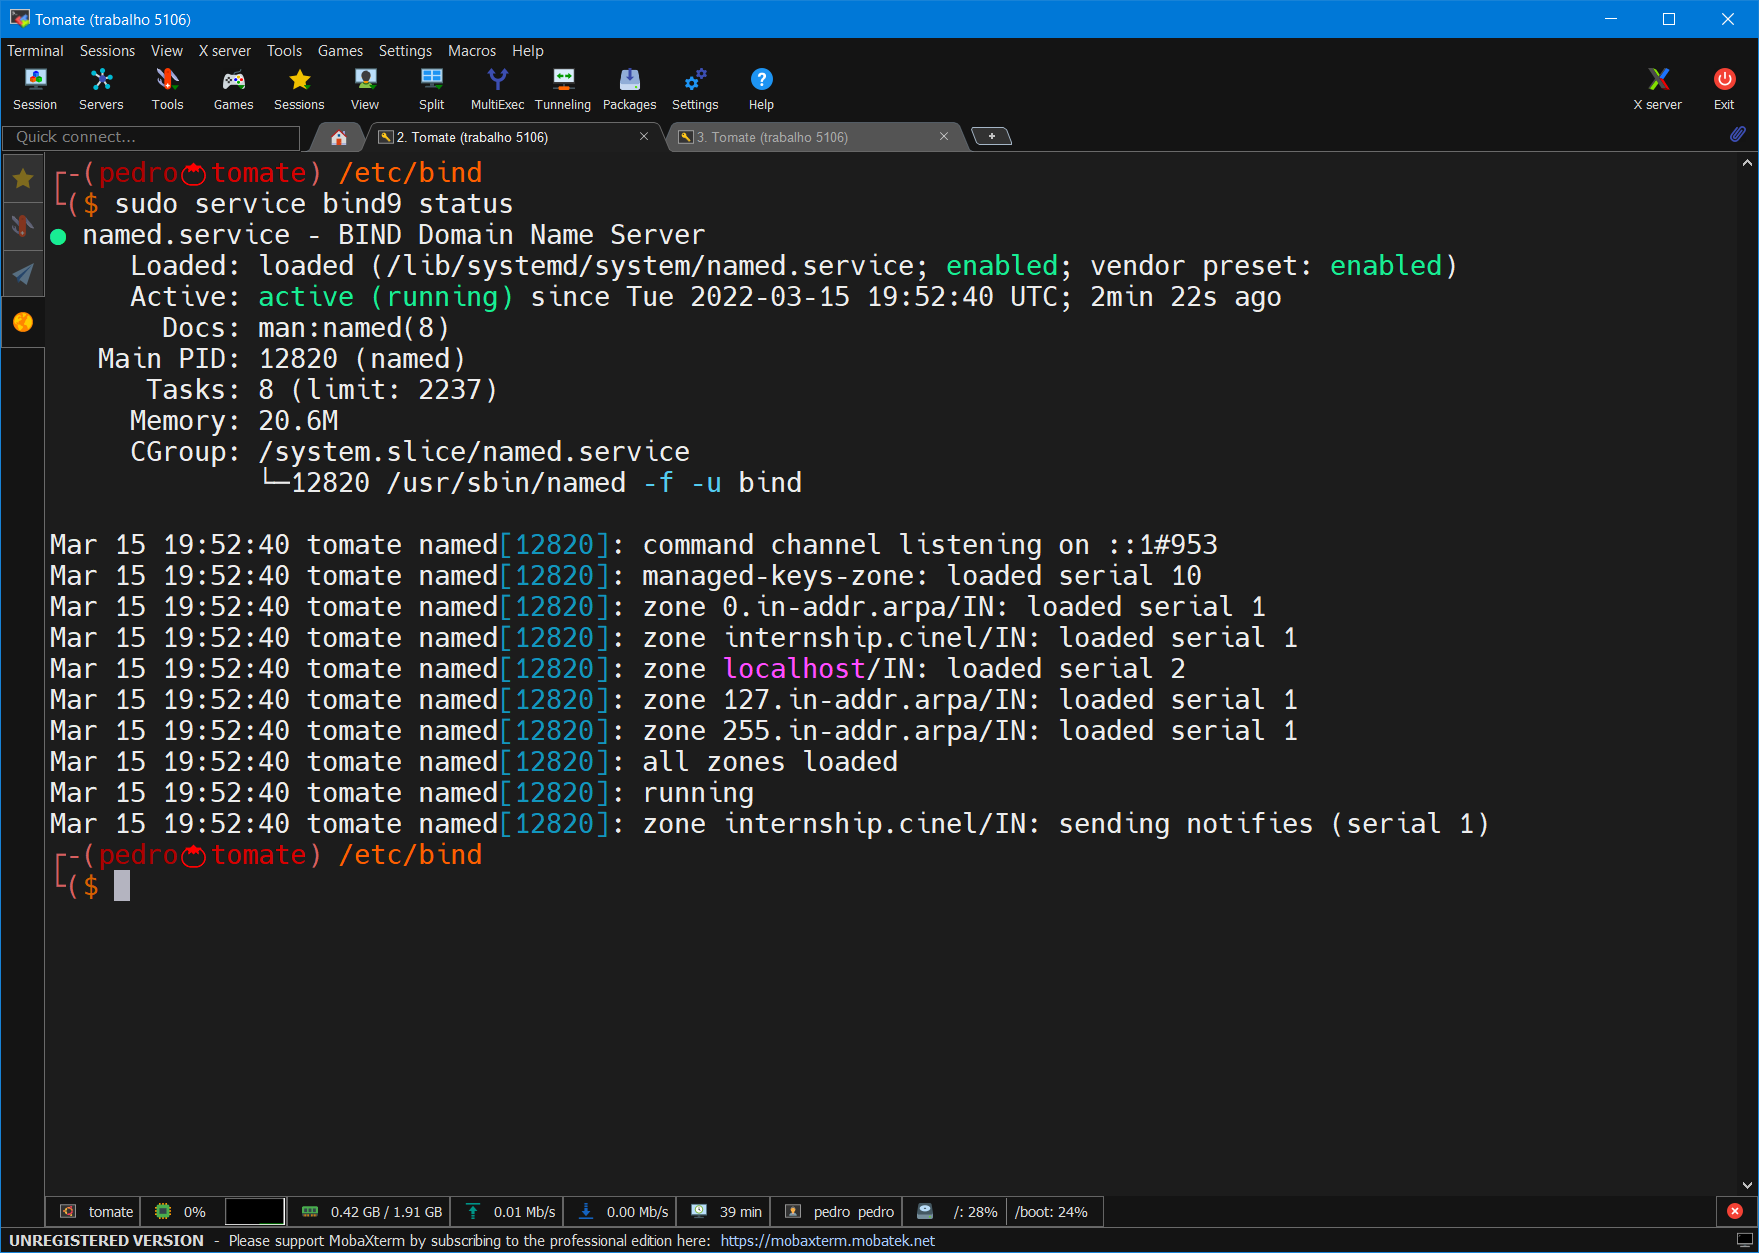
Task: Start a new session
Action: (35, 87)
